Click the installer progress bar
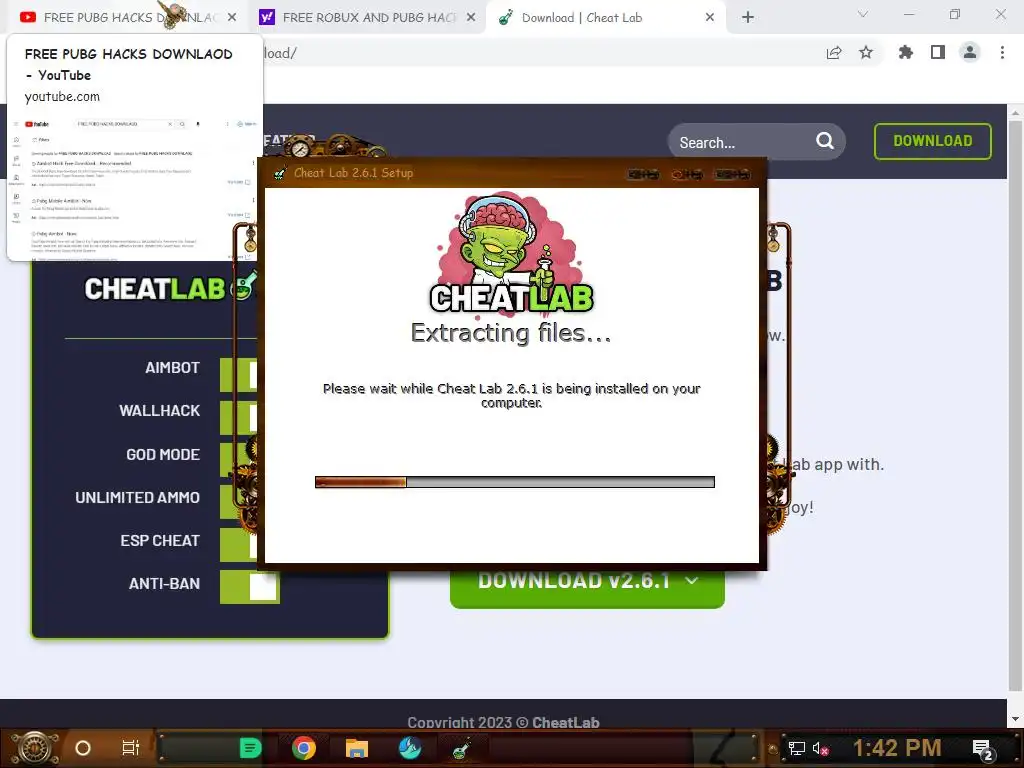This screenshot has height=768, width=1024. click(515, 482)
